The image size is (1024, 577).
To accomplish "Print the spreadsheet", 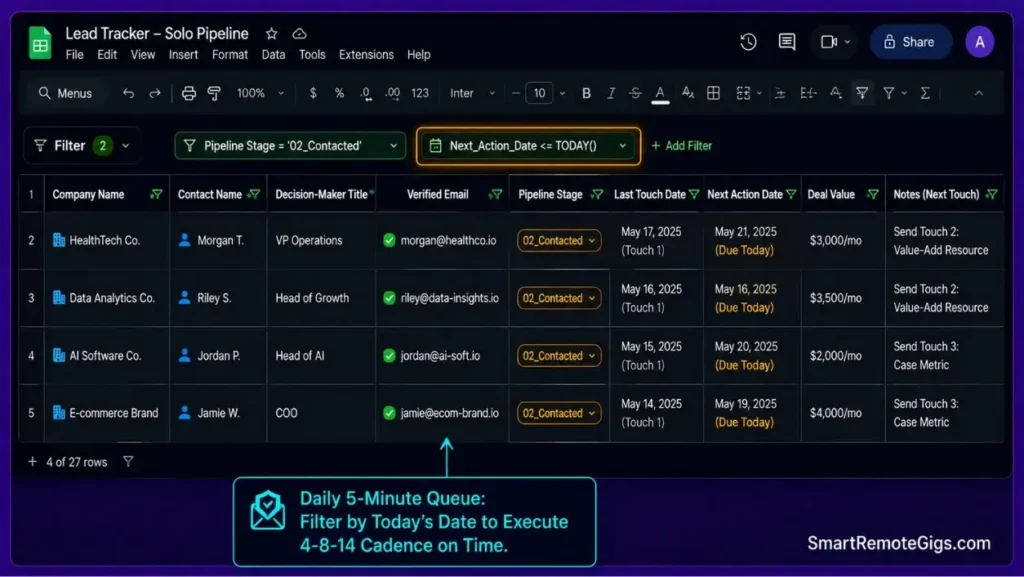I will pyautogui.click(x=189, y=93).
